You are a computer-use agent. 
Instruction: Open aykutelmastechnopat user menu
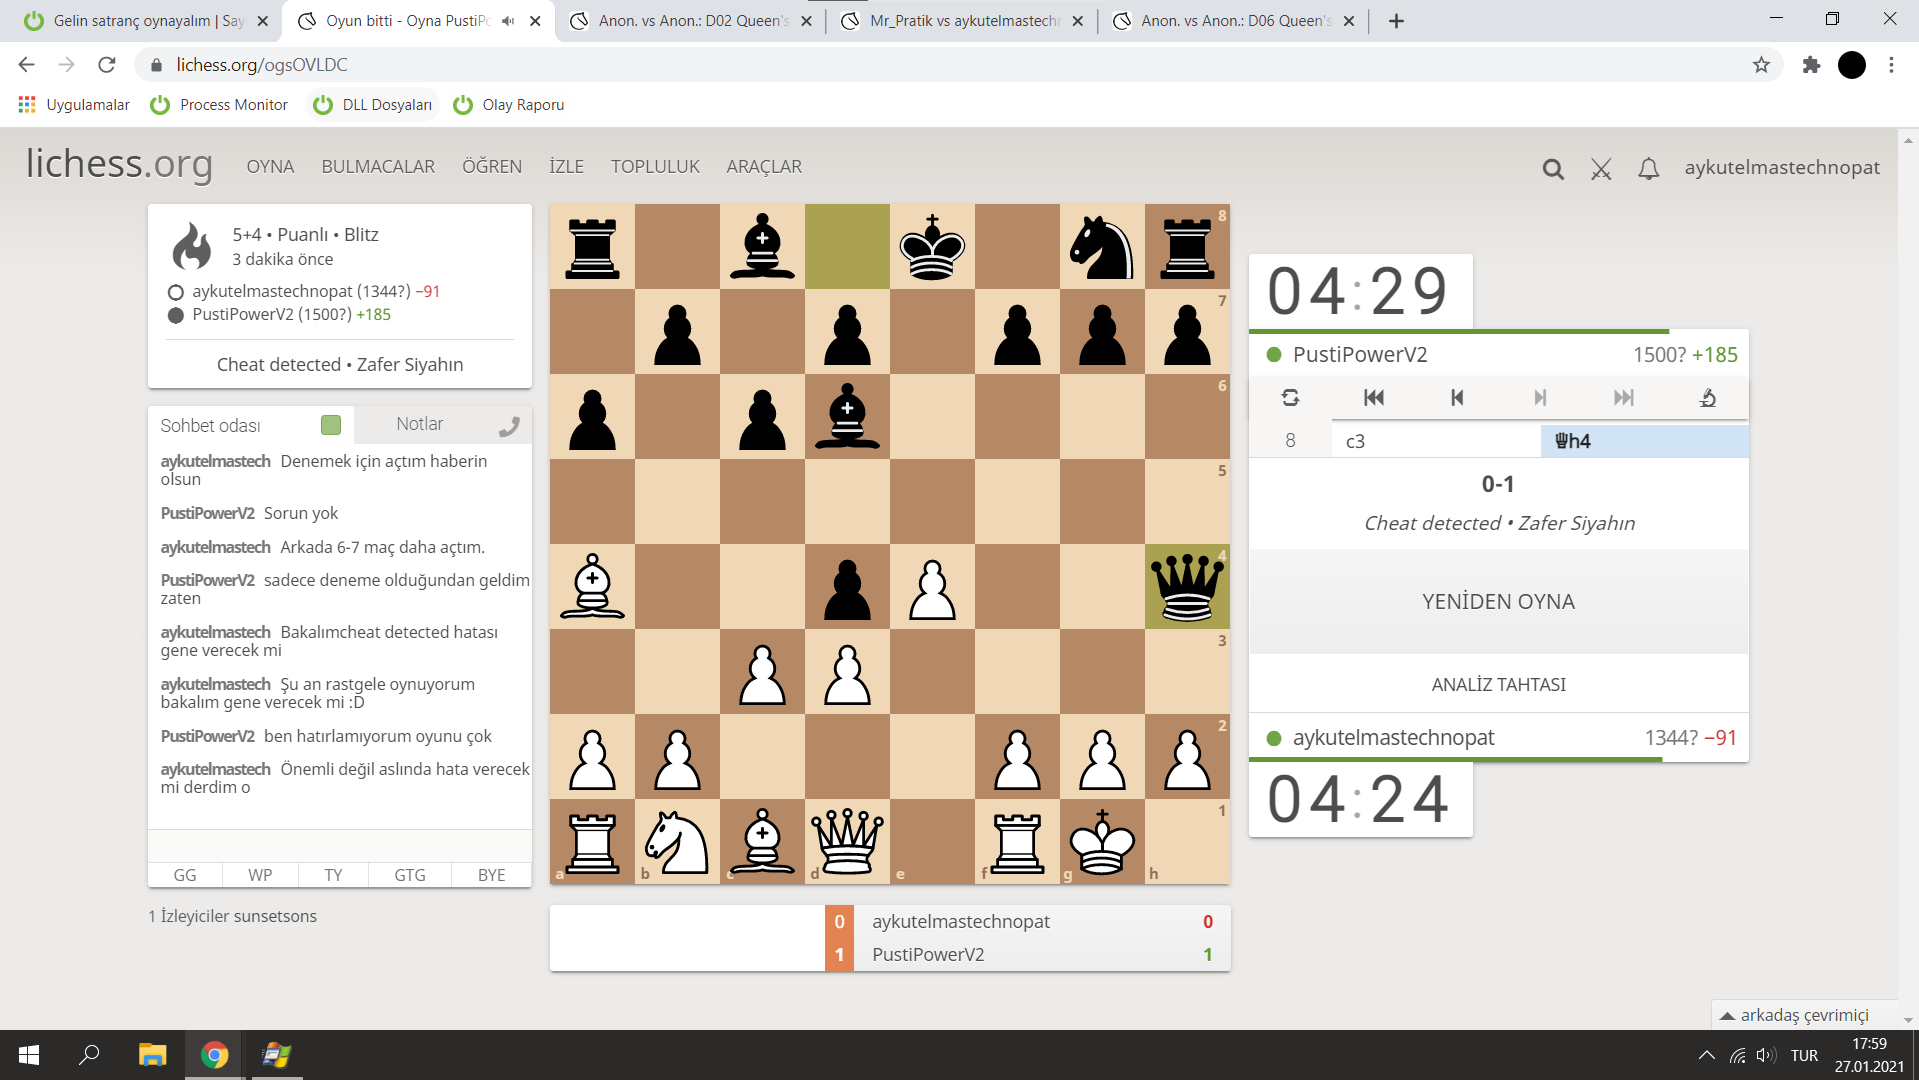click(1782, 168)
